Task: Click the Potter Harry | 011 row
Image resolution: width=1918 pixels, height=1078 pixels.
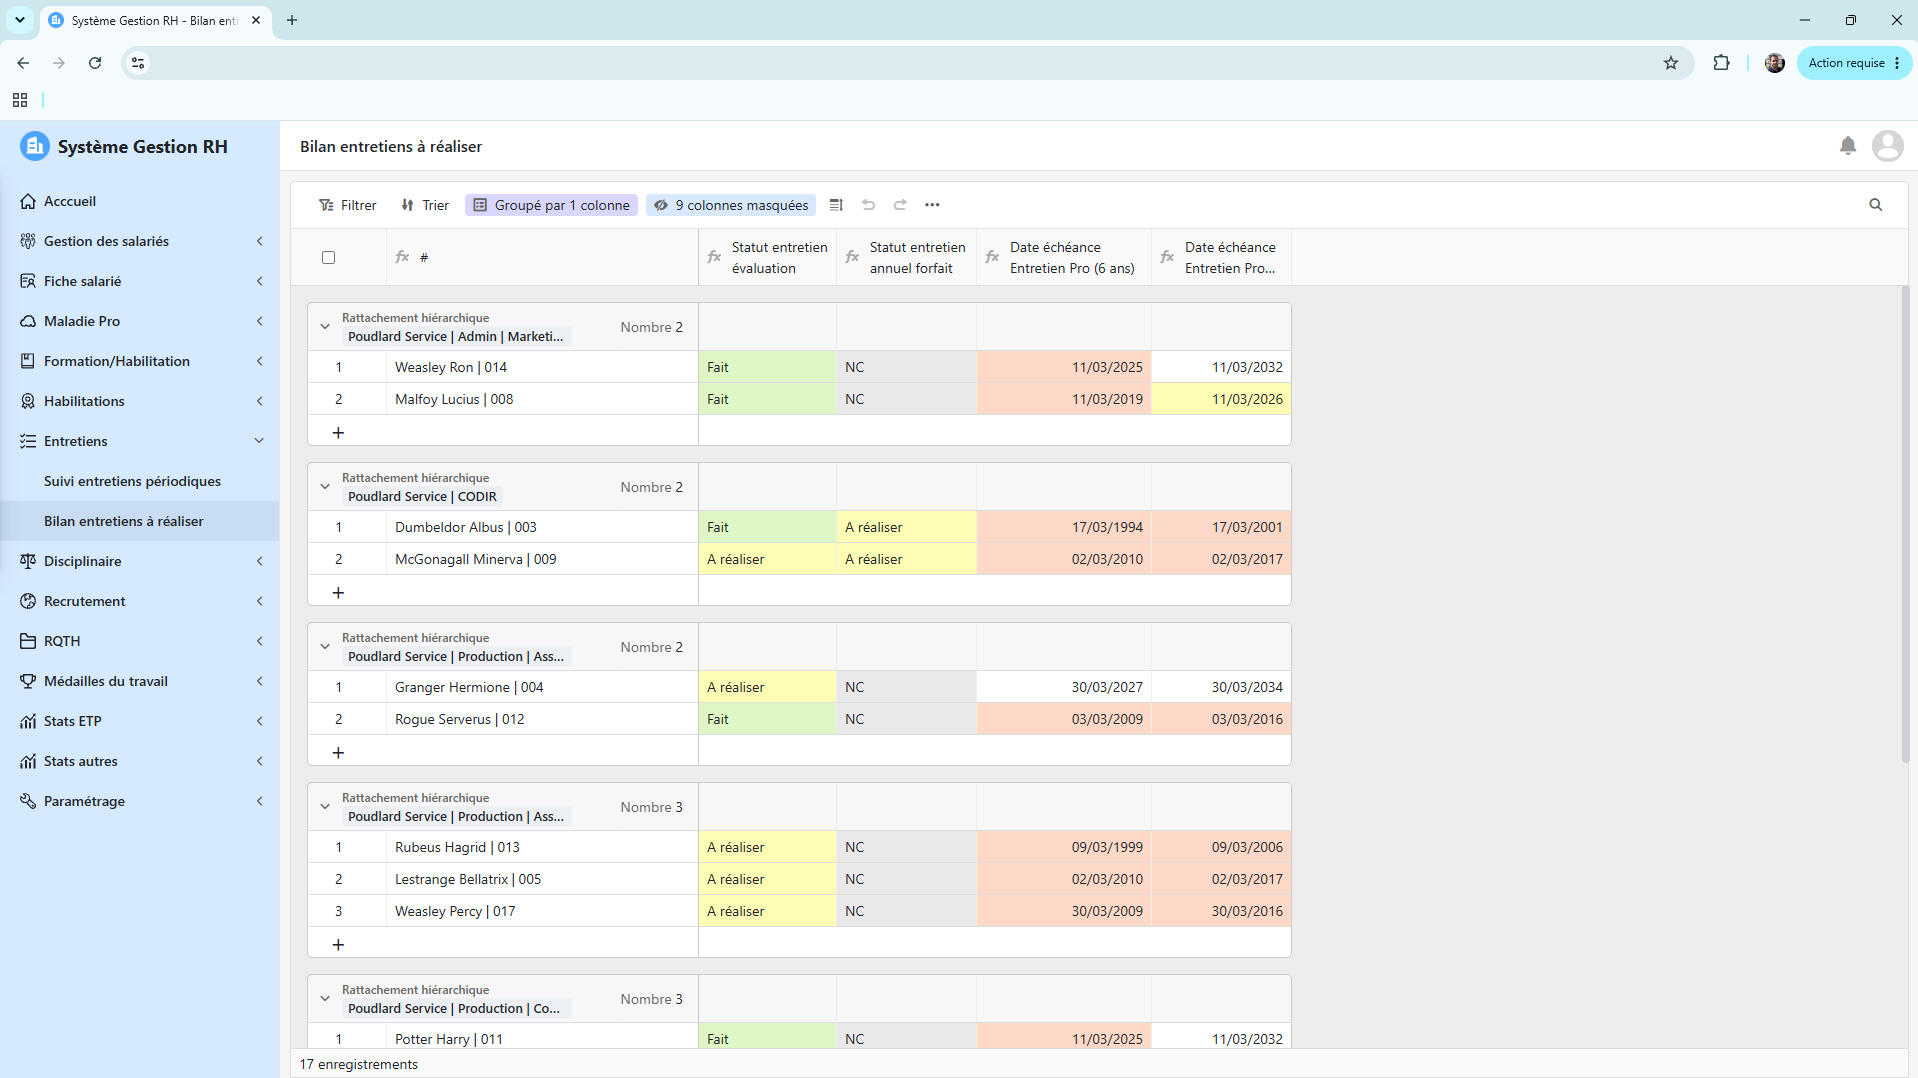Action: coord(799,1037)
